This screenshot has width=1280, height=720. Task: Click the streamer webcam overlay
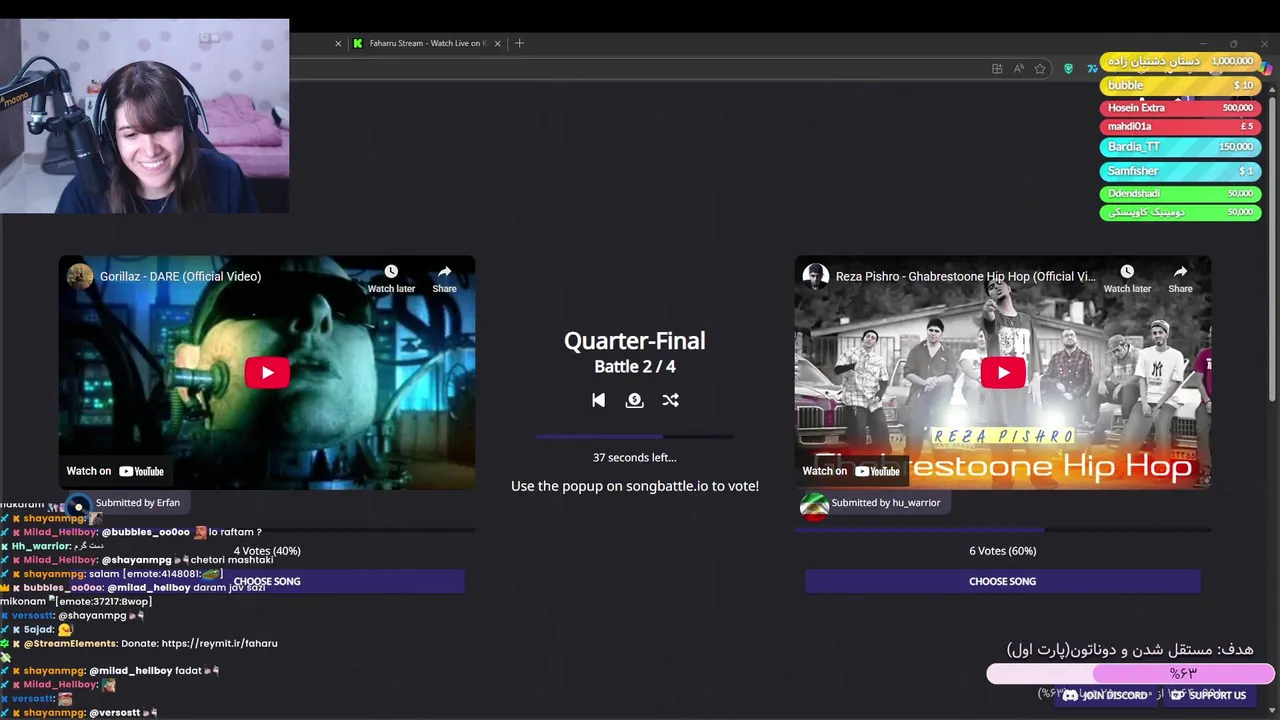[x=145, y=116]
